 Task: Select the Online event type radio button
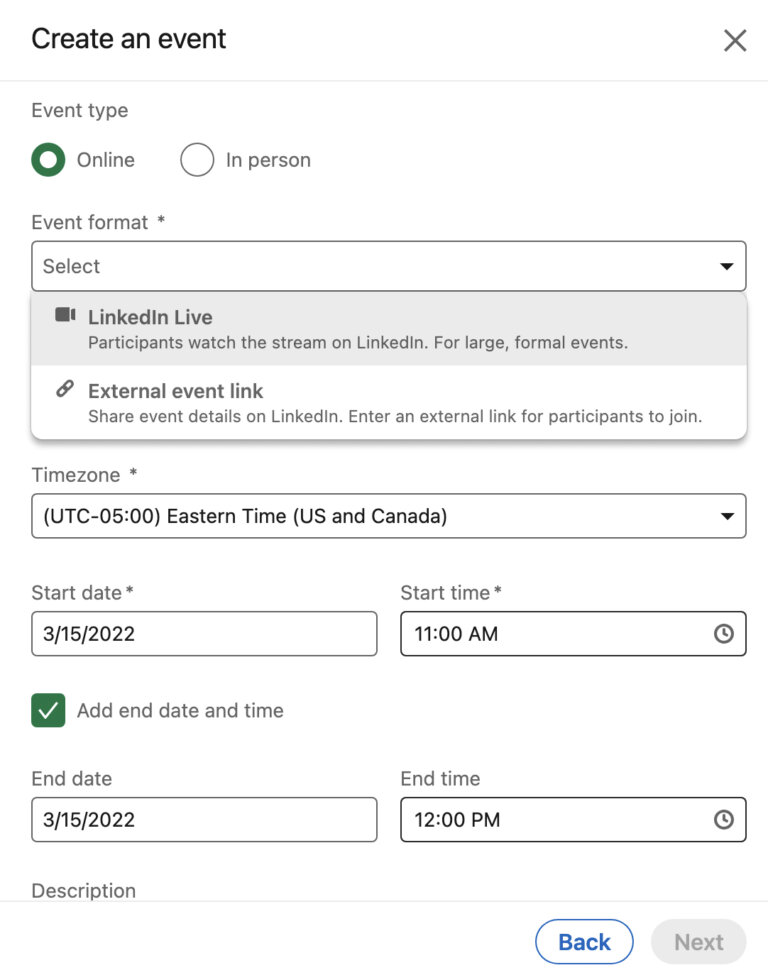pos(48,160)
